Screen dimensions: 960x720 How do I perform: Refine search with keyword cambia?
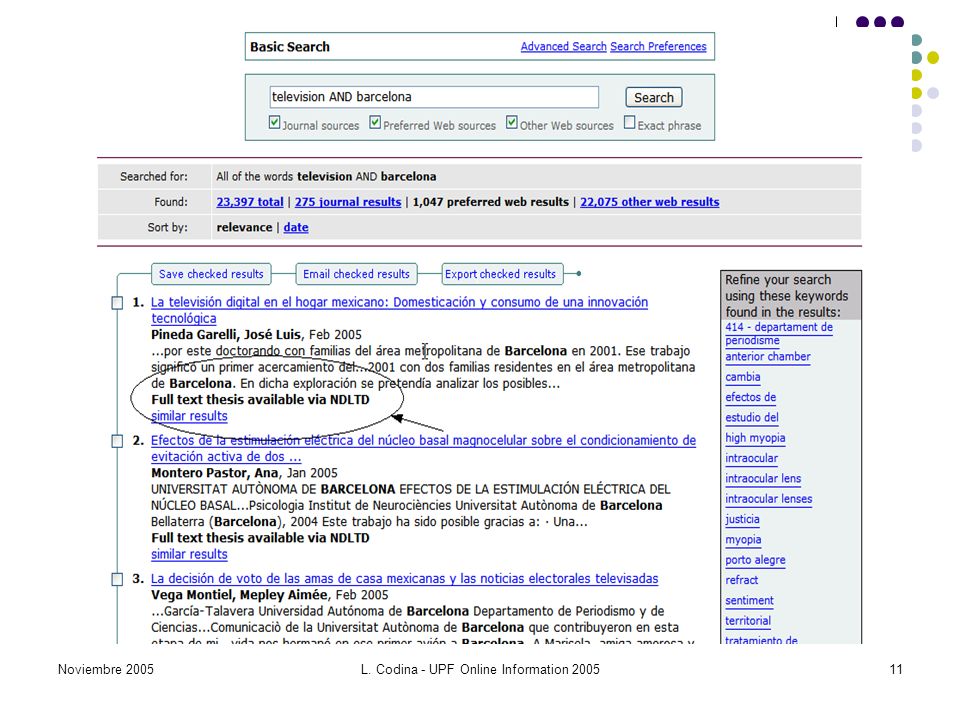(743, 377)
